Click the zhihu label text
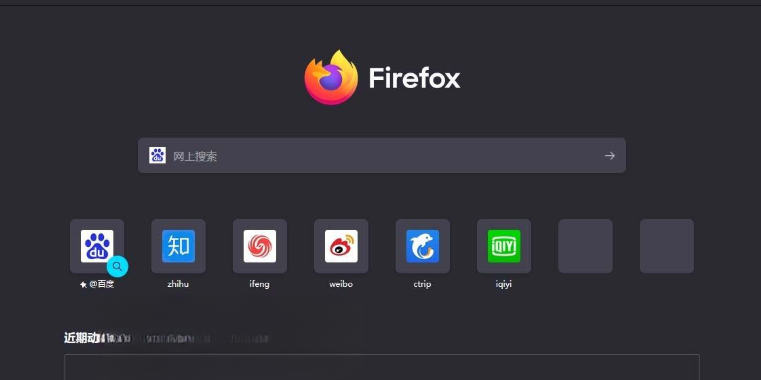This screenshot has width=761, height=380. [178, 284]
